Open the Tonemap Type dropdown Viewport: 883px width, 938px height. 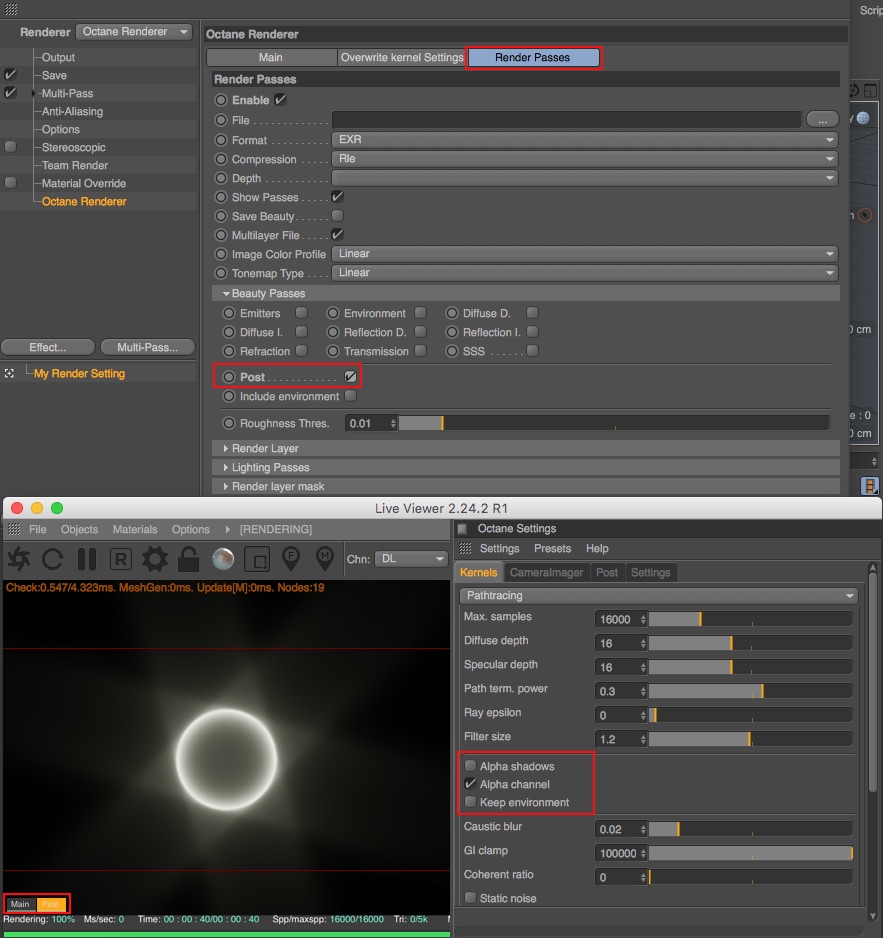(584, 273)
